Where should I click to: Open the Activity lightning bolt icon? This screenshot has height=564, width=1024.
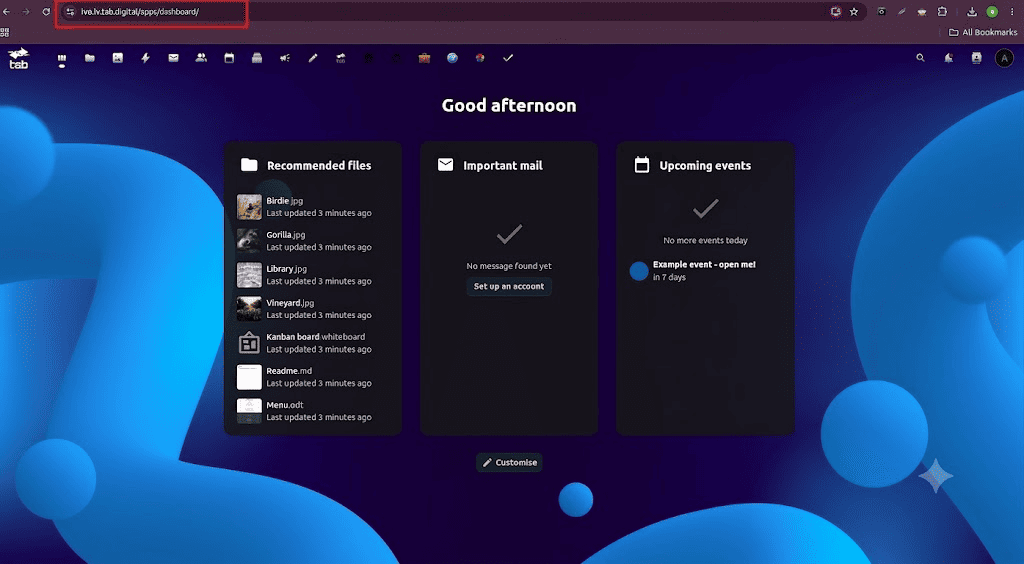146,58
